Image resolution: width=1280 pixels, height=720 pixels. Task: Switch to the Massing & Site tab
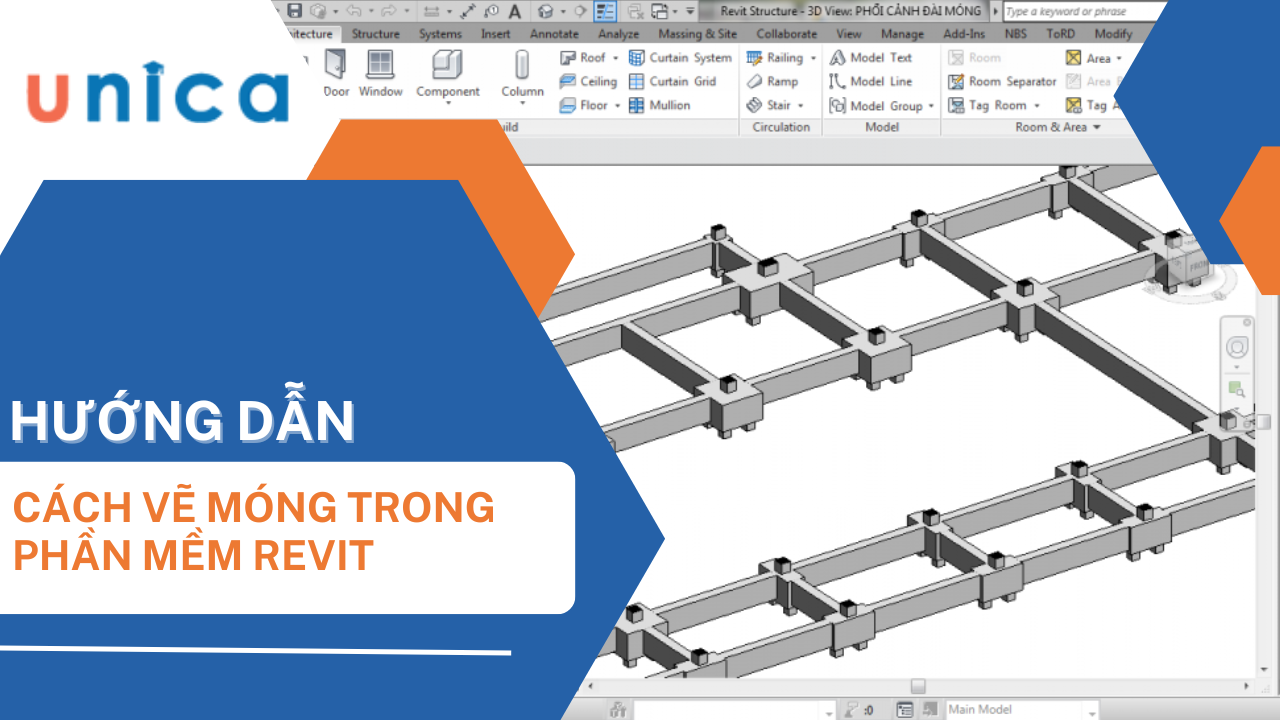697,34
